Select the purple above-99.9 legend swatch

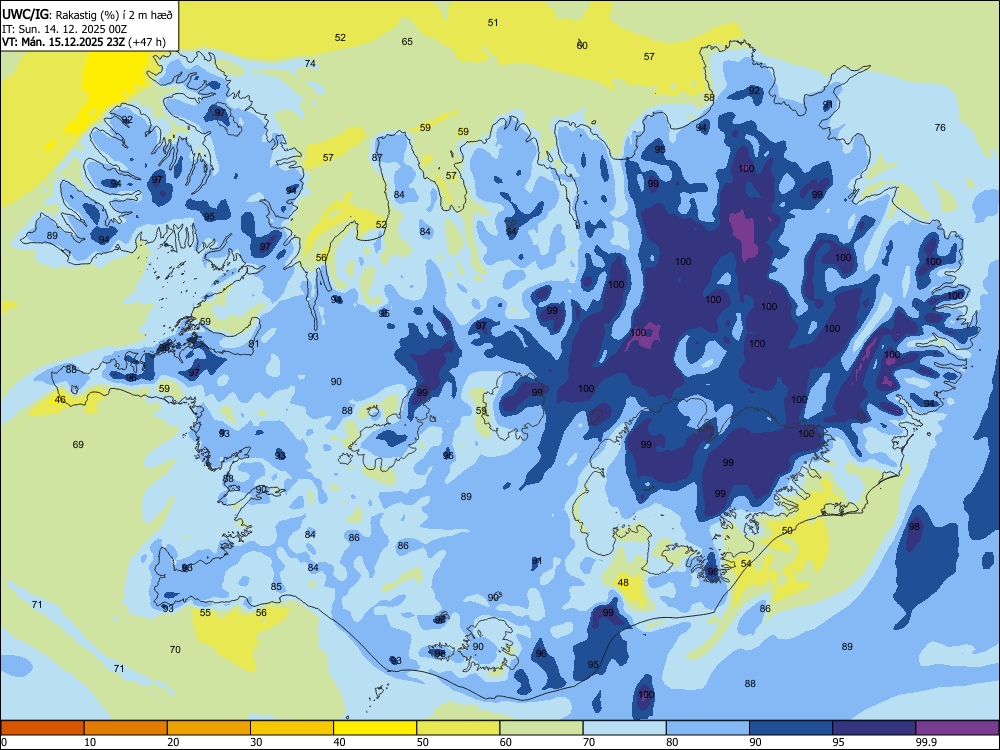(957, 728)
